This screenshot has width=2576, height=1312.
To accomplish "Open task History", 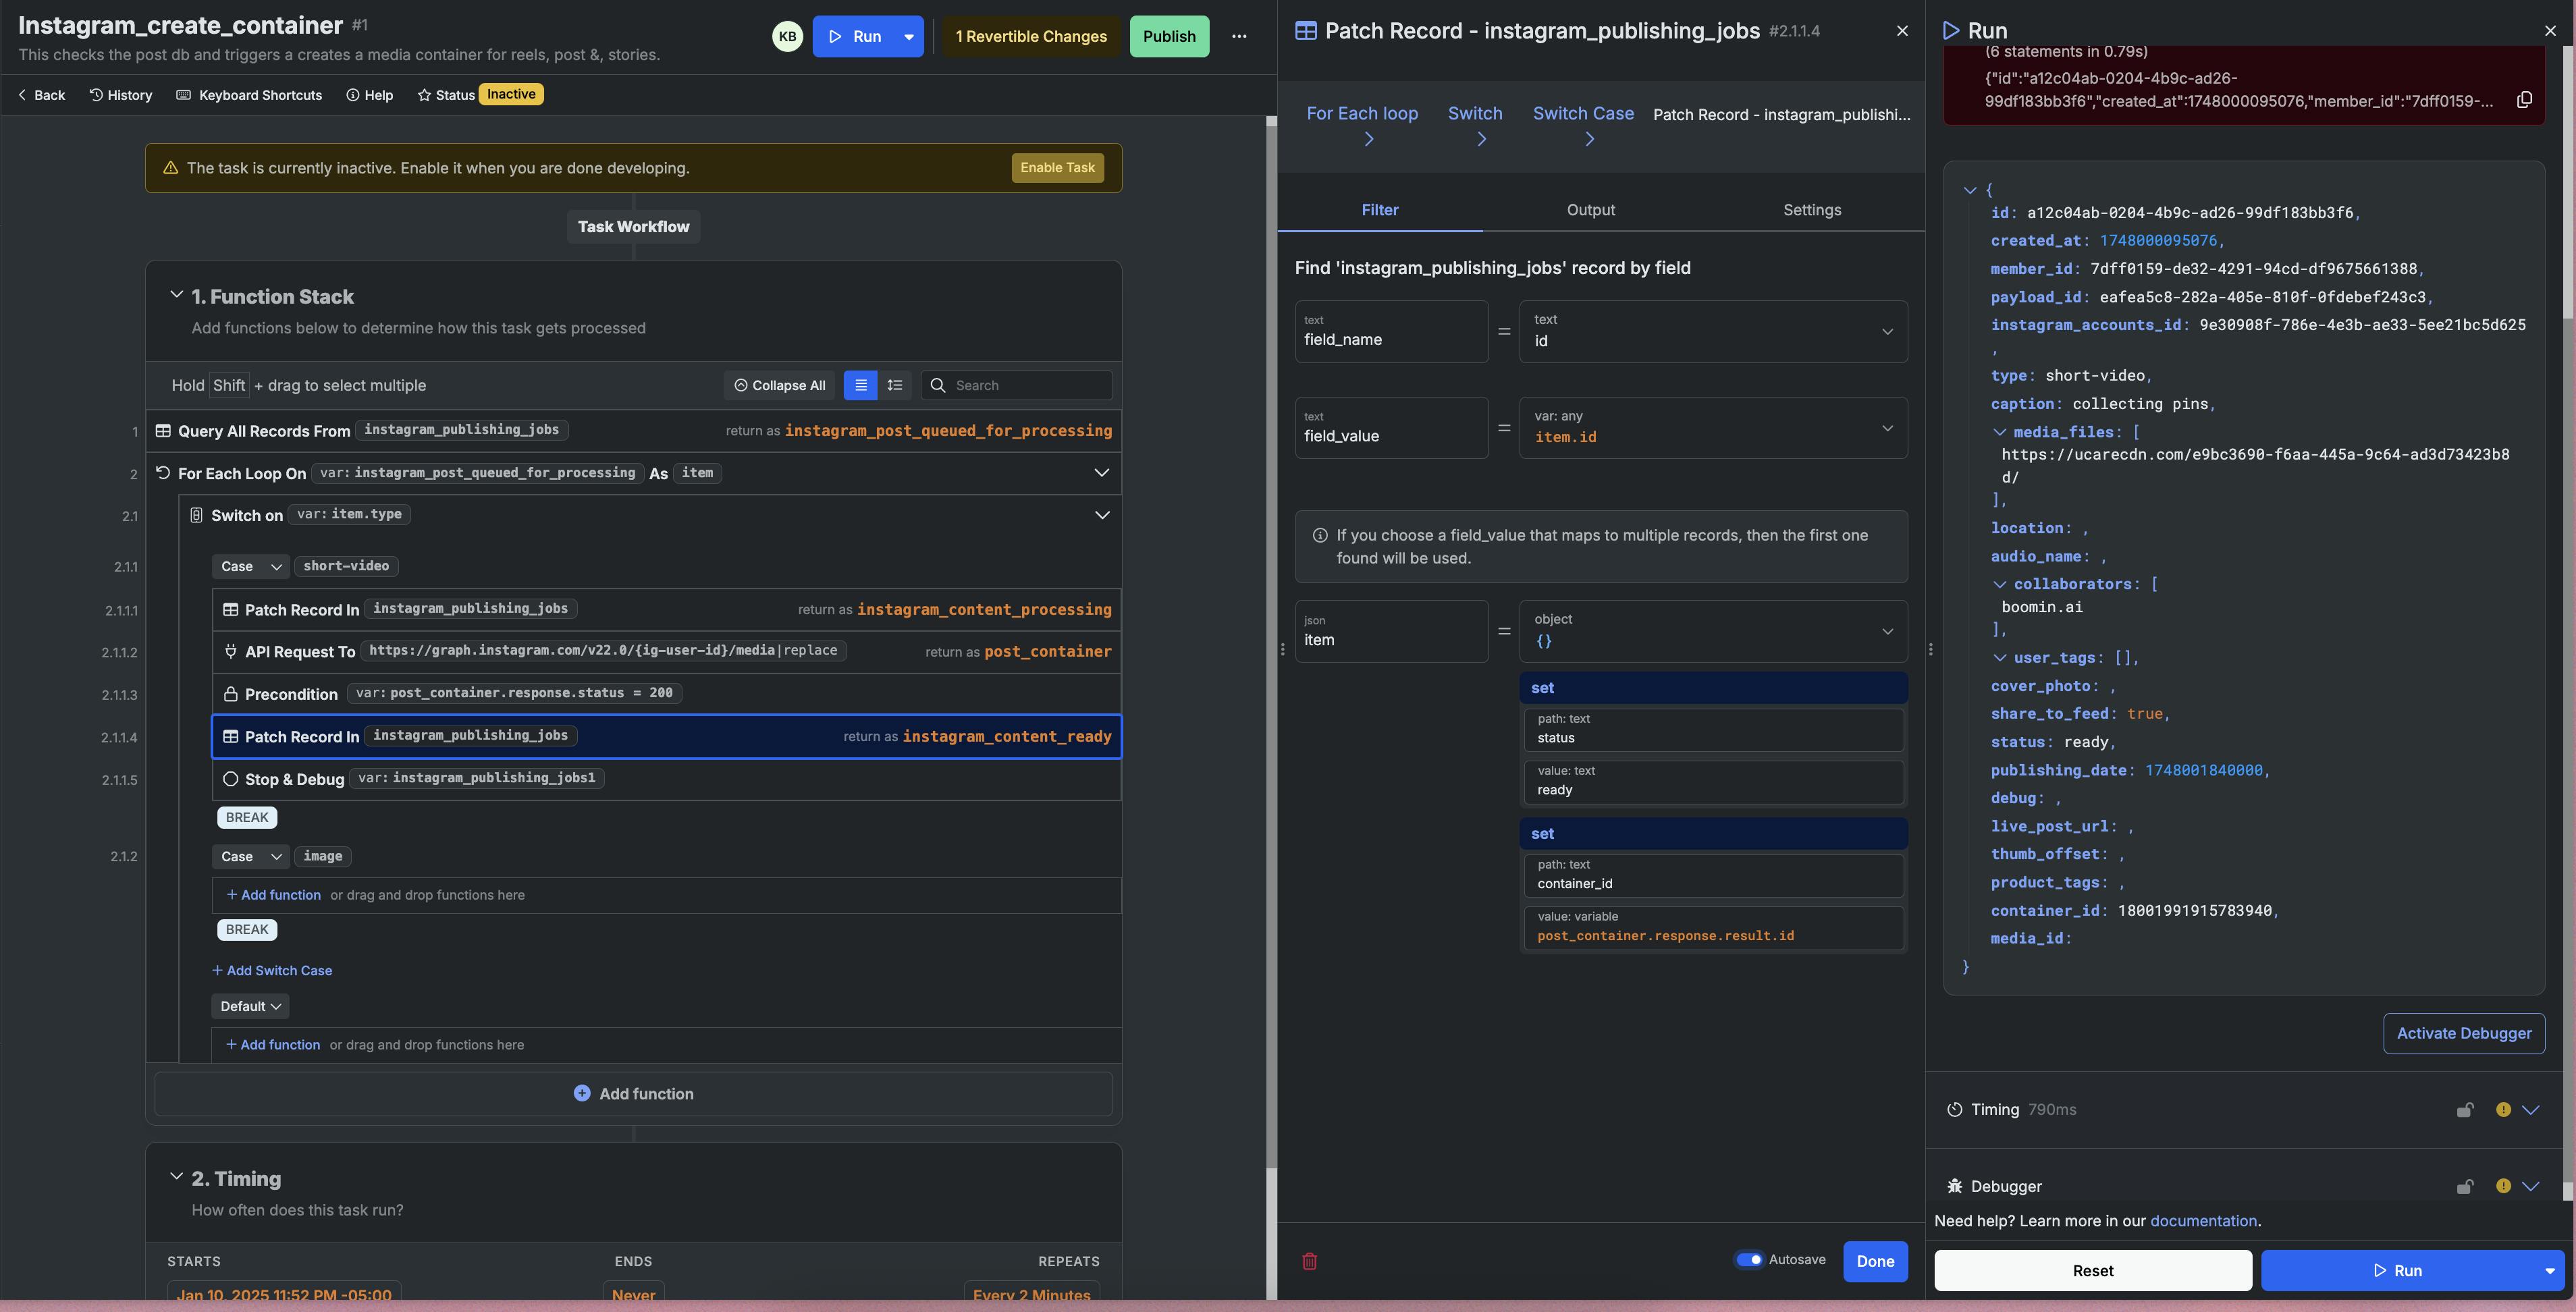I will point(121,95).
